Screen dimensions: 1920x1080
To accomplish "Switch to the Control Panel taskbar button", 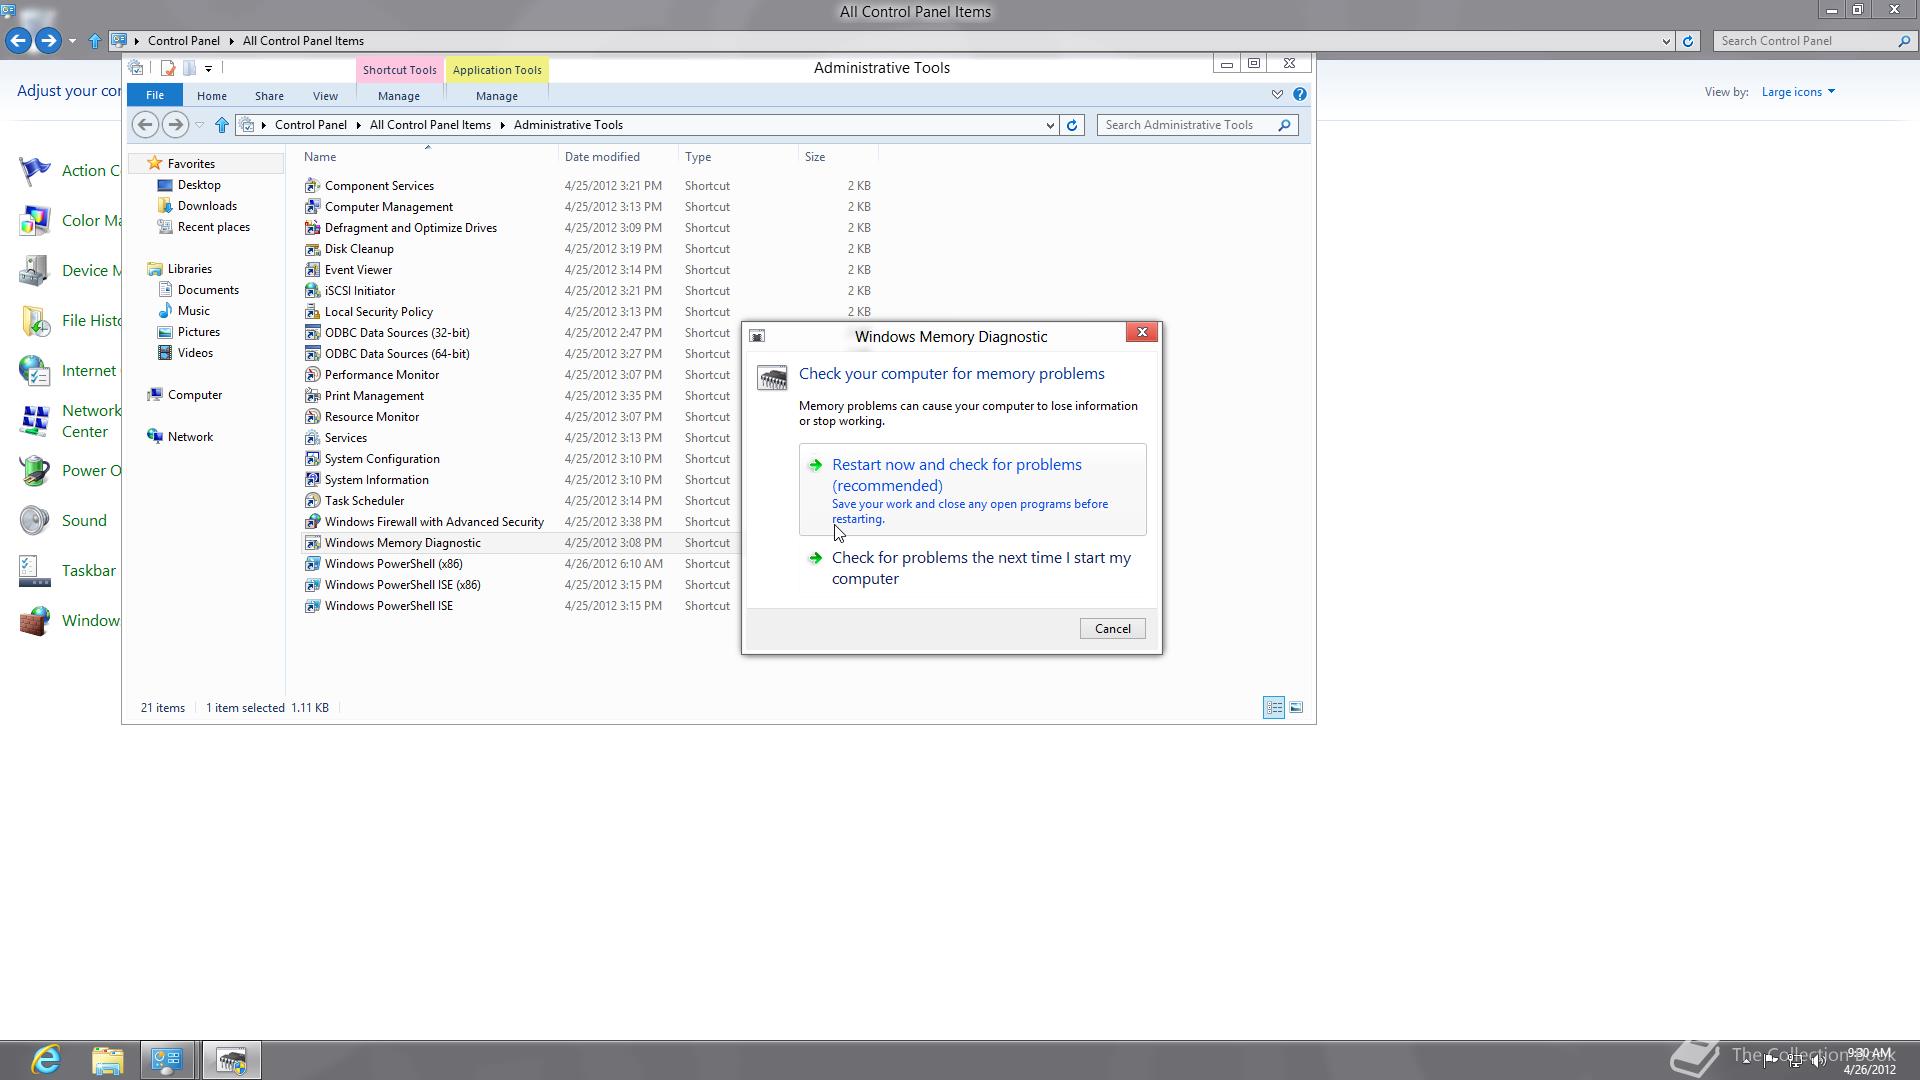I will pyautogui.click(x=167, y=1060).
